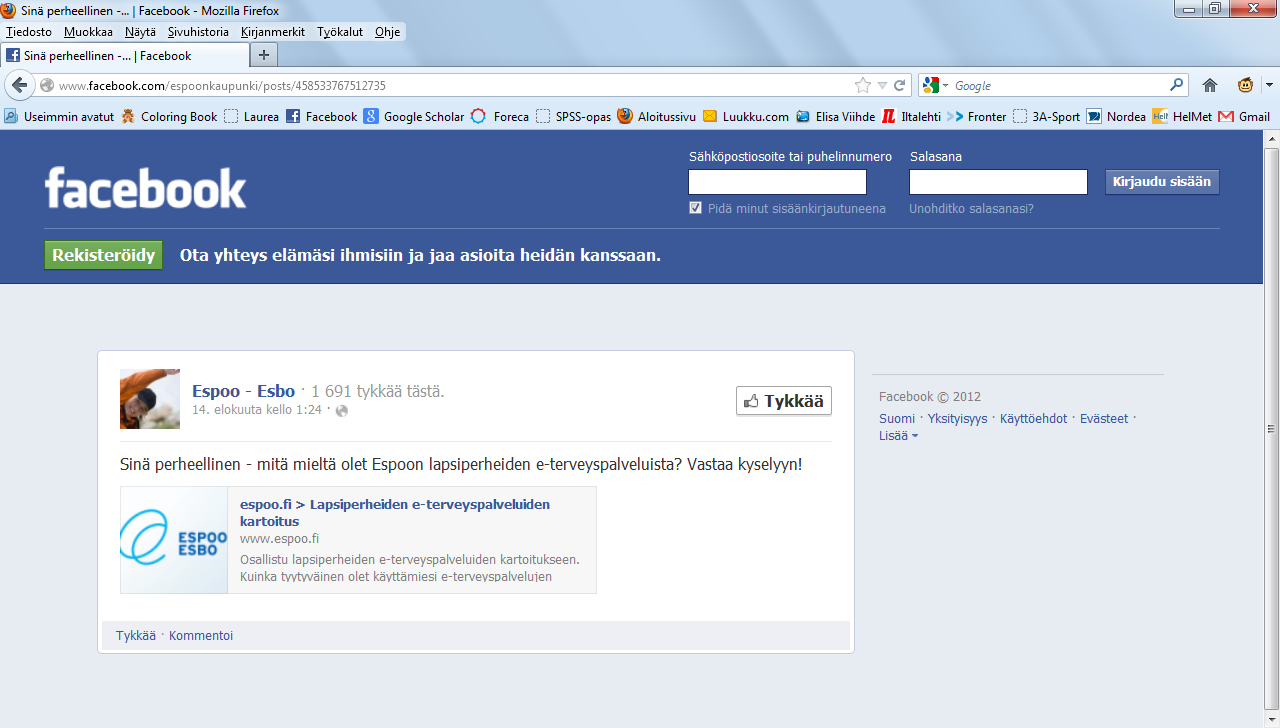Open the Facebook bookmark in the toolbar
1280x728 pixels.
click(322, 116)
